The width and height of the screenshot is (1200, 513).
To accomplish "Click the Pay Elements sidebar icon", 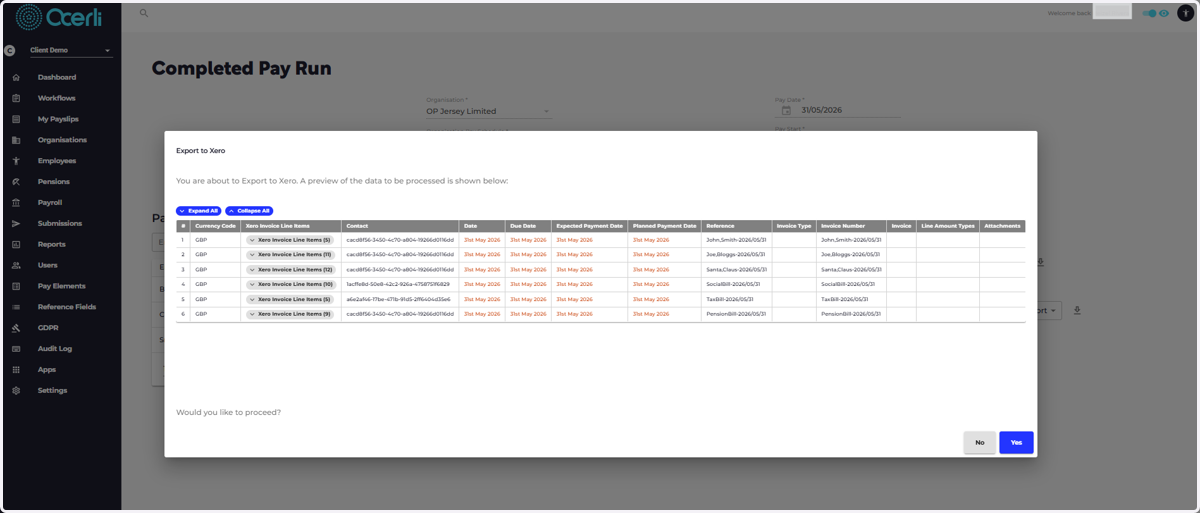I will click(x=16, y=286).
